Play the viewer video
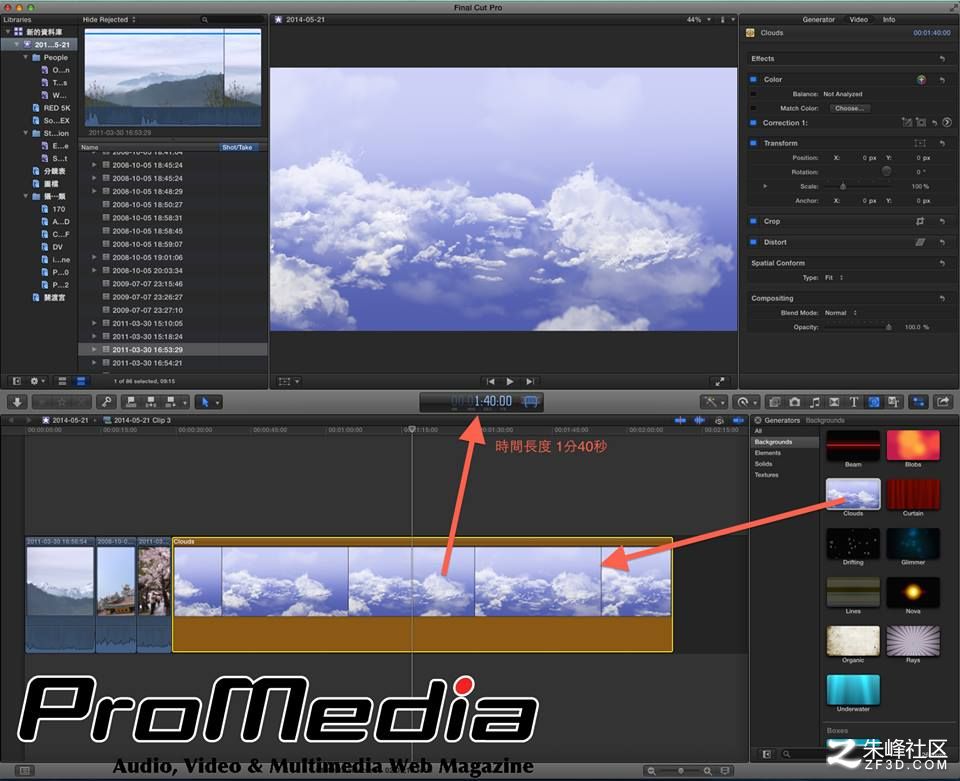Image resolution: width=960 pixels, height=781 pixels. point(510,381)
